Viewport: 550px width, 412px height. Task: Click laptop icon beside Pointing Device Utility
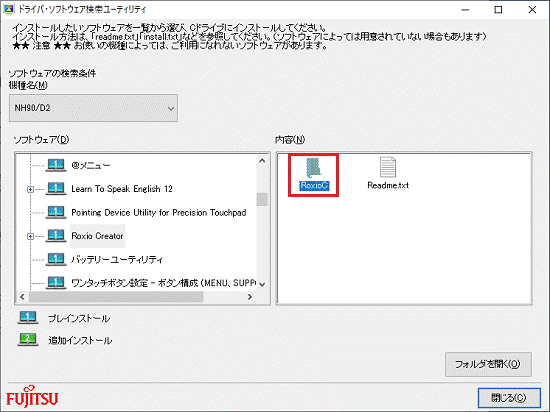(56, 212)
